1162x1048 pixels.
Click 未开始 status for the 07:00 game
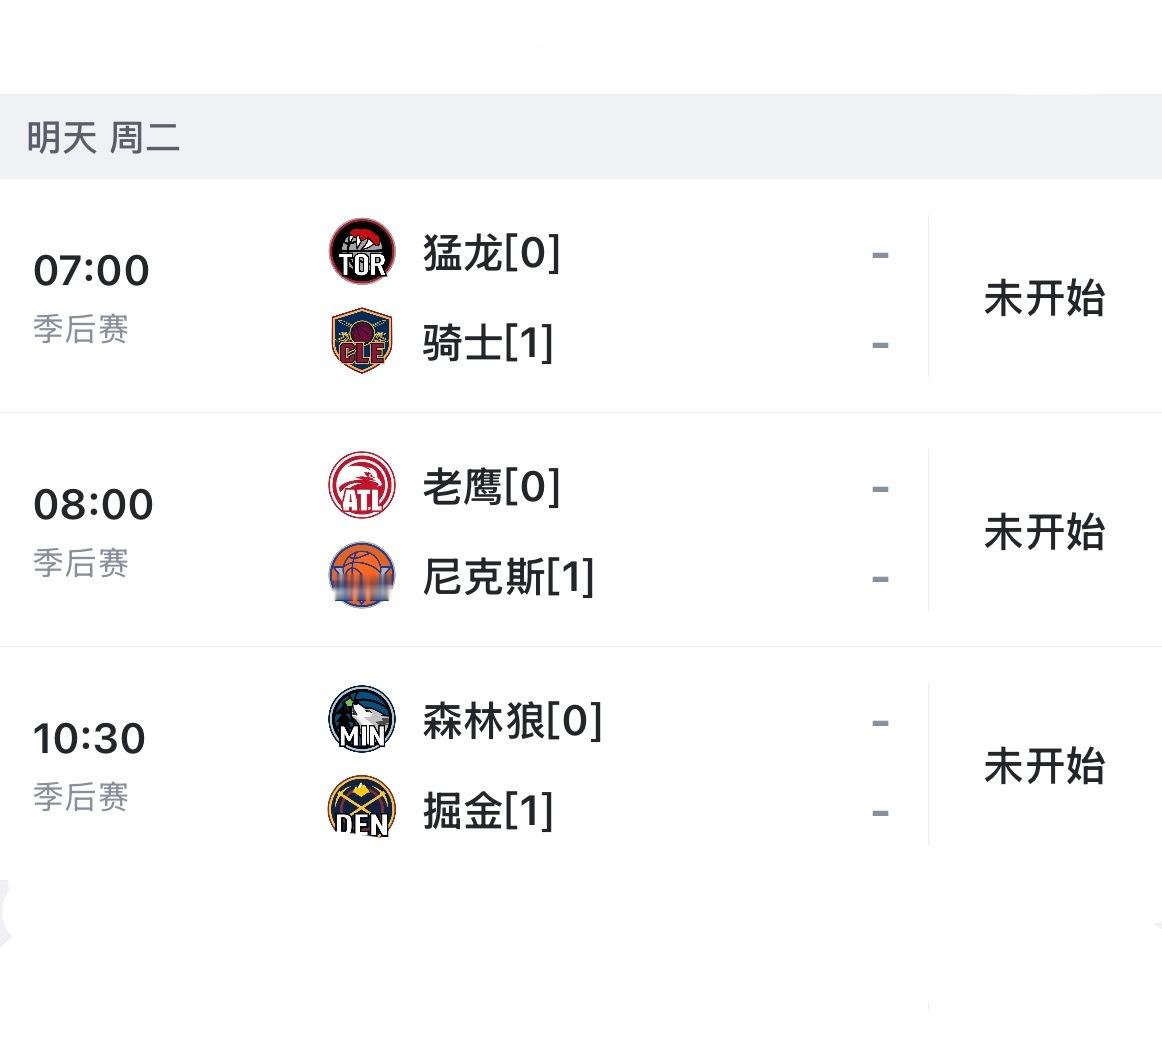tap(1044, 299)
